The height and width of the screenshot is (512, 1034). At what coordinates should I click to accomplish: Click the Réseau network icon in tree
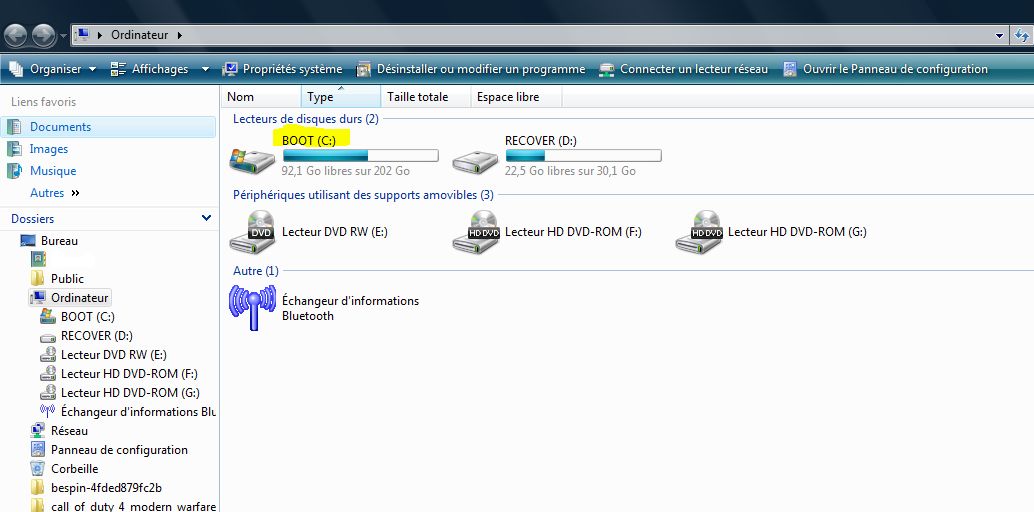point(38,431)
